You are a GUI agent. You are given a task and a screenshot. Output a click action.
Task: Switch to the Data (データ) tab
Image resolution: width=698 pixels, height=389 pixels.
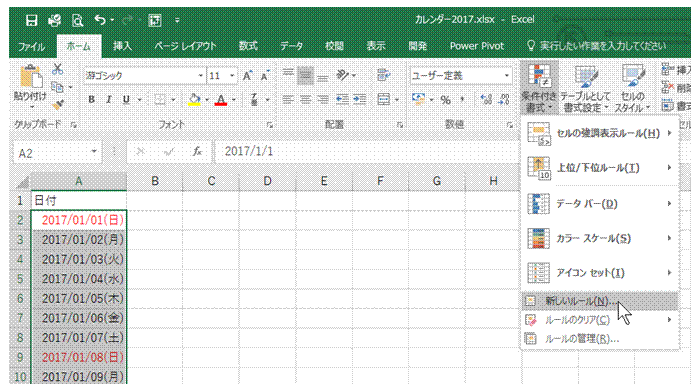292,46
